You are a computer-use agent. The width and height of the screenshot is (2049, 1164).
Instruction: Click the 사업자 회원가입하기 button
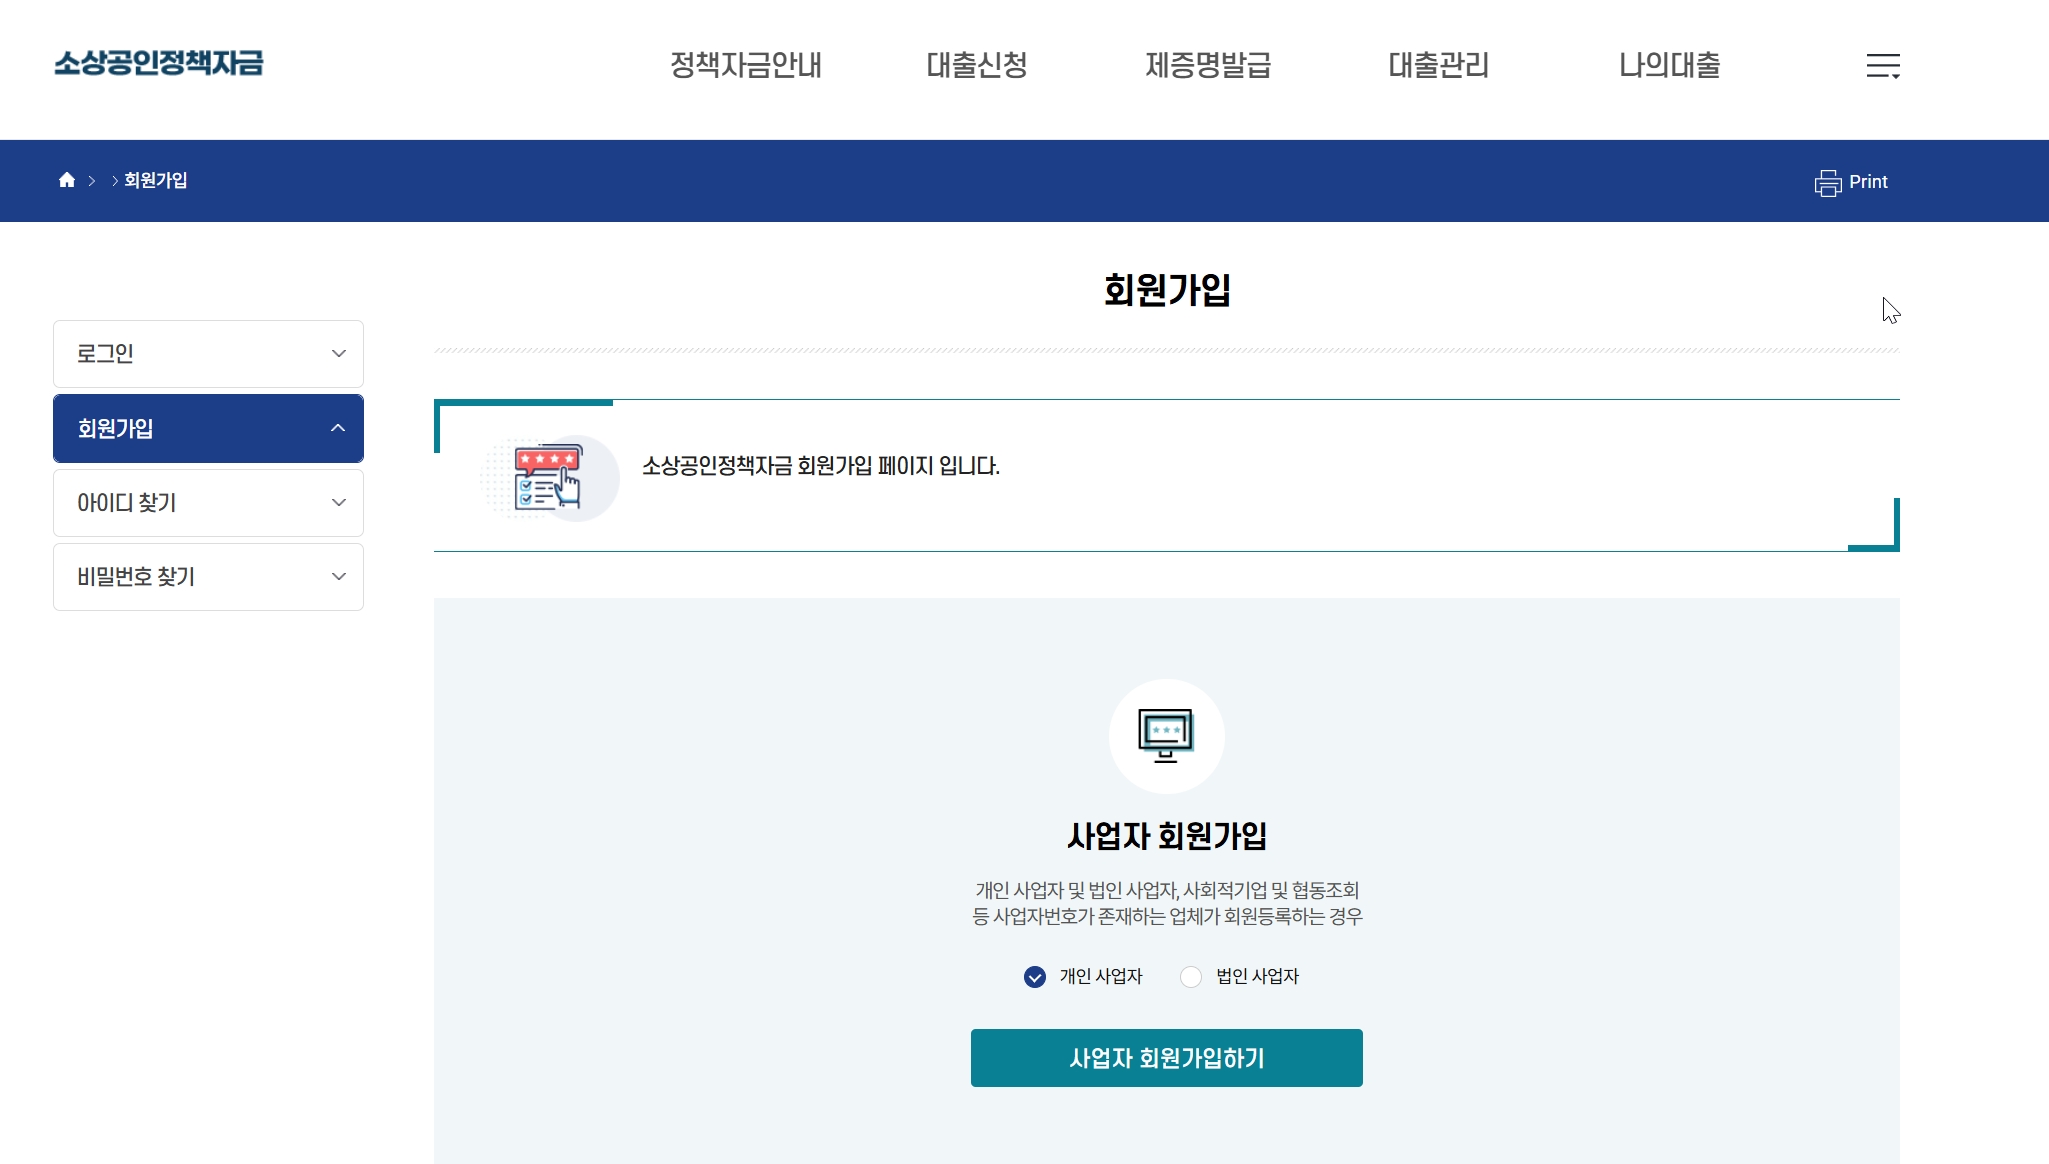point(1166,1058)
